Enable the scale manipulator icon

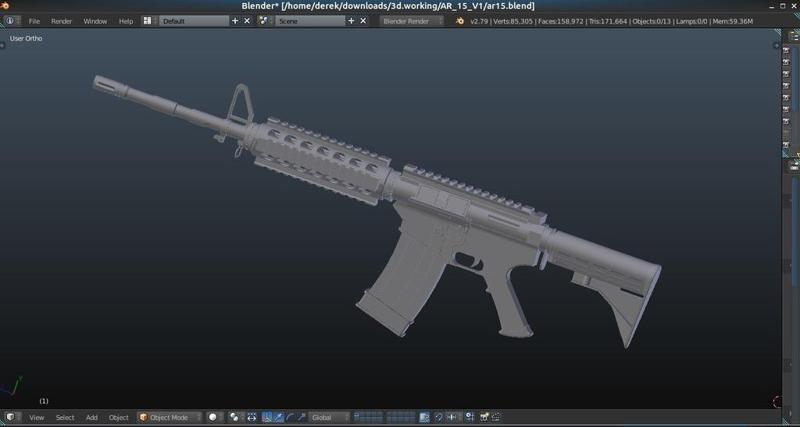pyautogui.click(x=302, y=417)
